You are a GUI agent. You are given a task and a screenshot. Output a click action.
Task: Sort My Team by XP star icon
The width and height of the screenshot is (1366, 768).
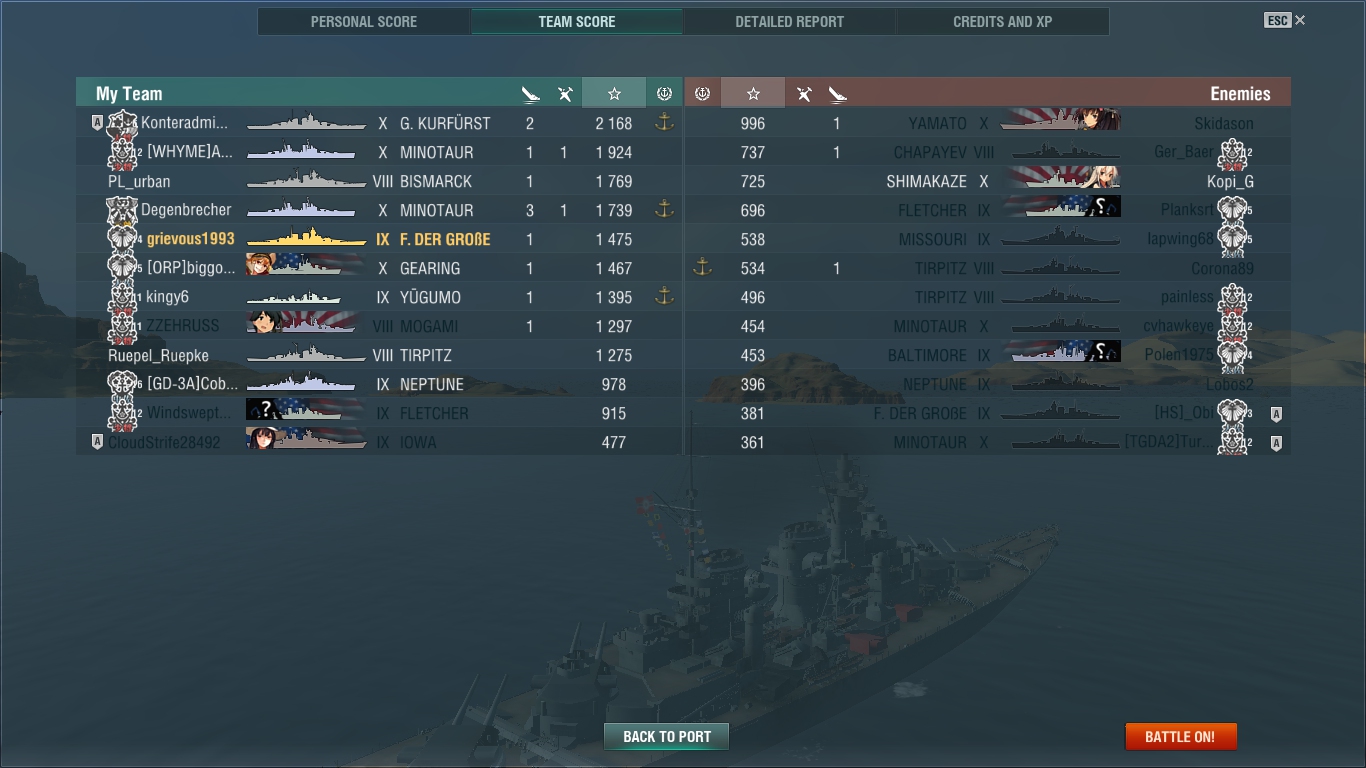click(614, 93)
